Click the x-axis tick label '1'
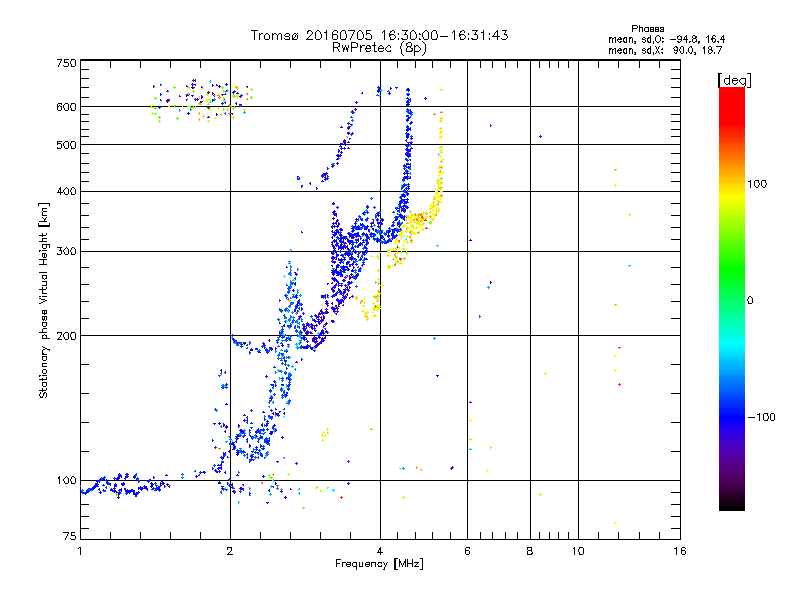 [80, 551]
